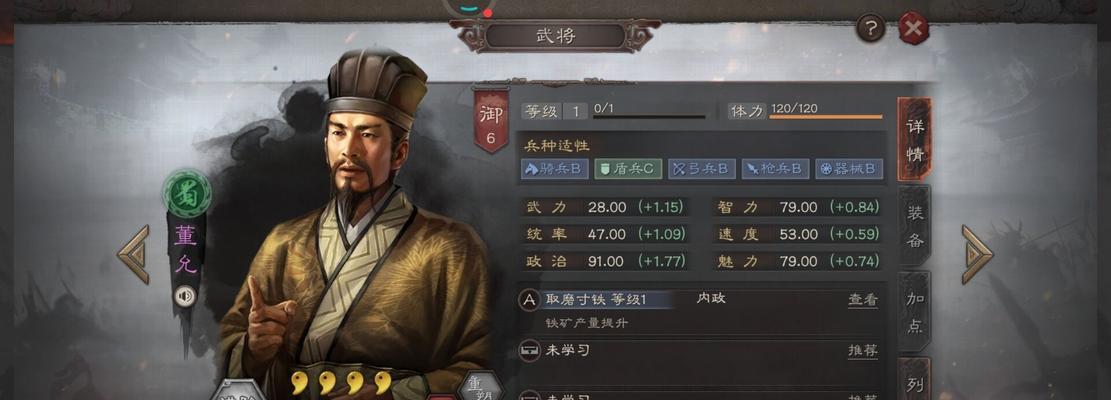
Task: Play the general's voice speaker icon
Action: 186,296
